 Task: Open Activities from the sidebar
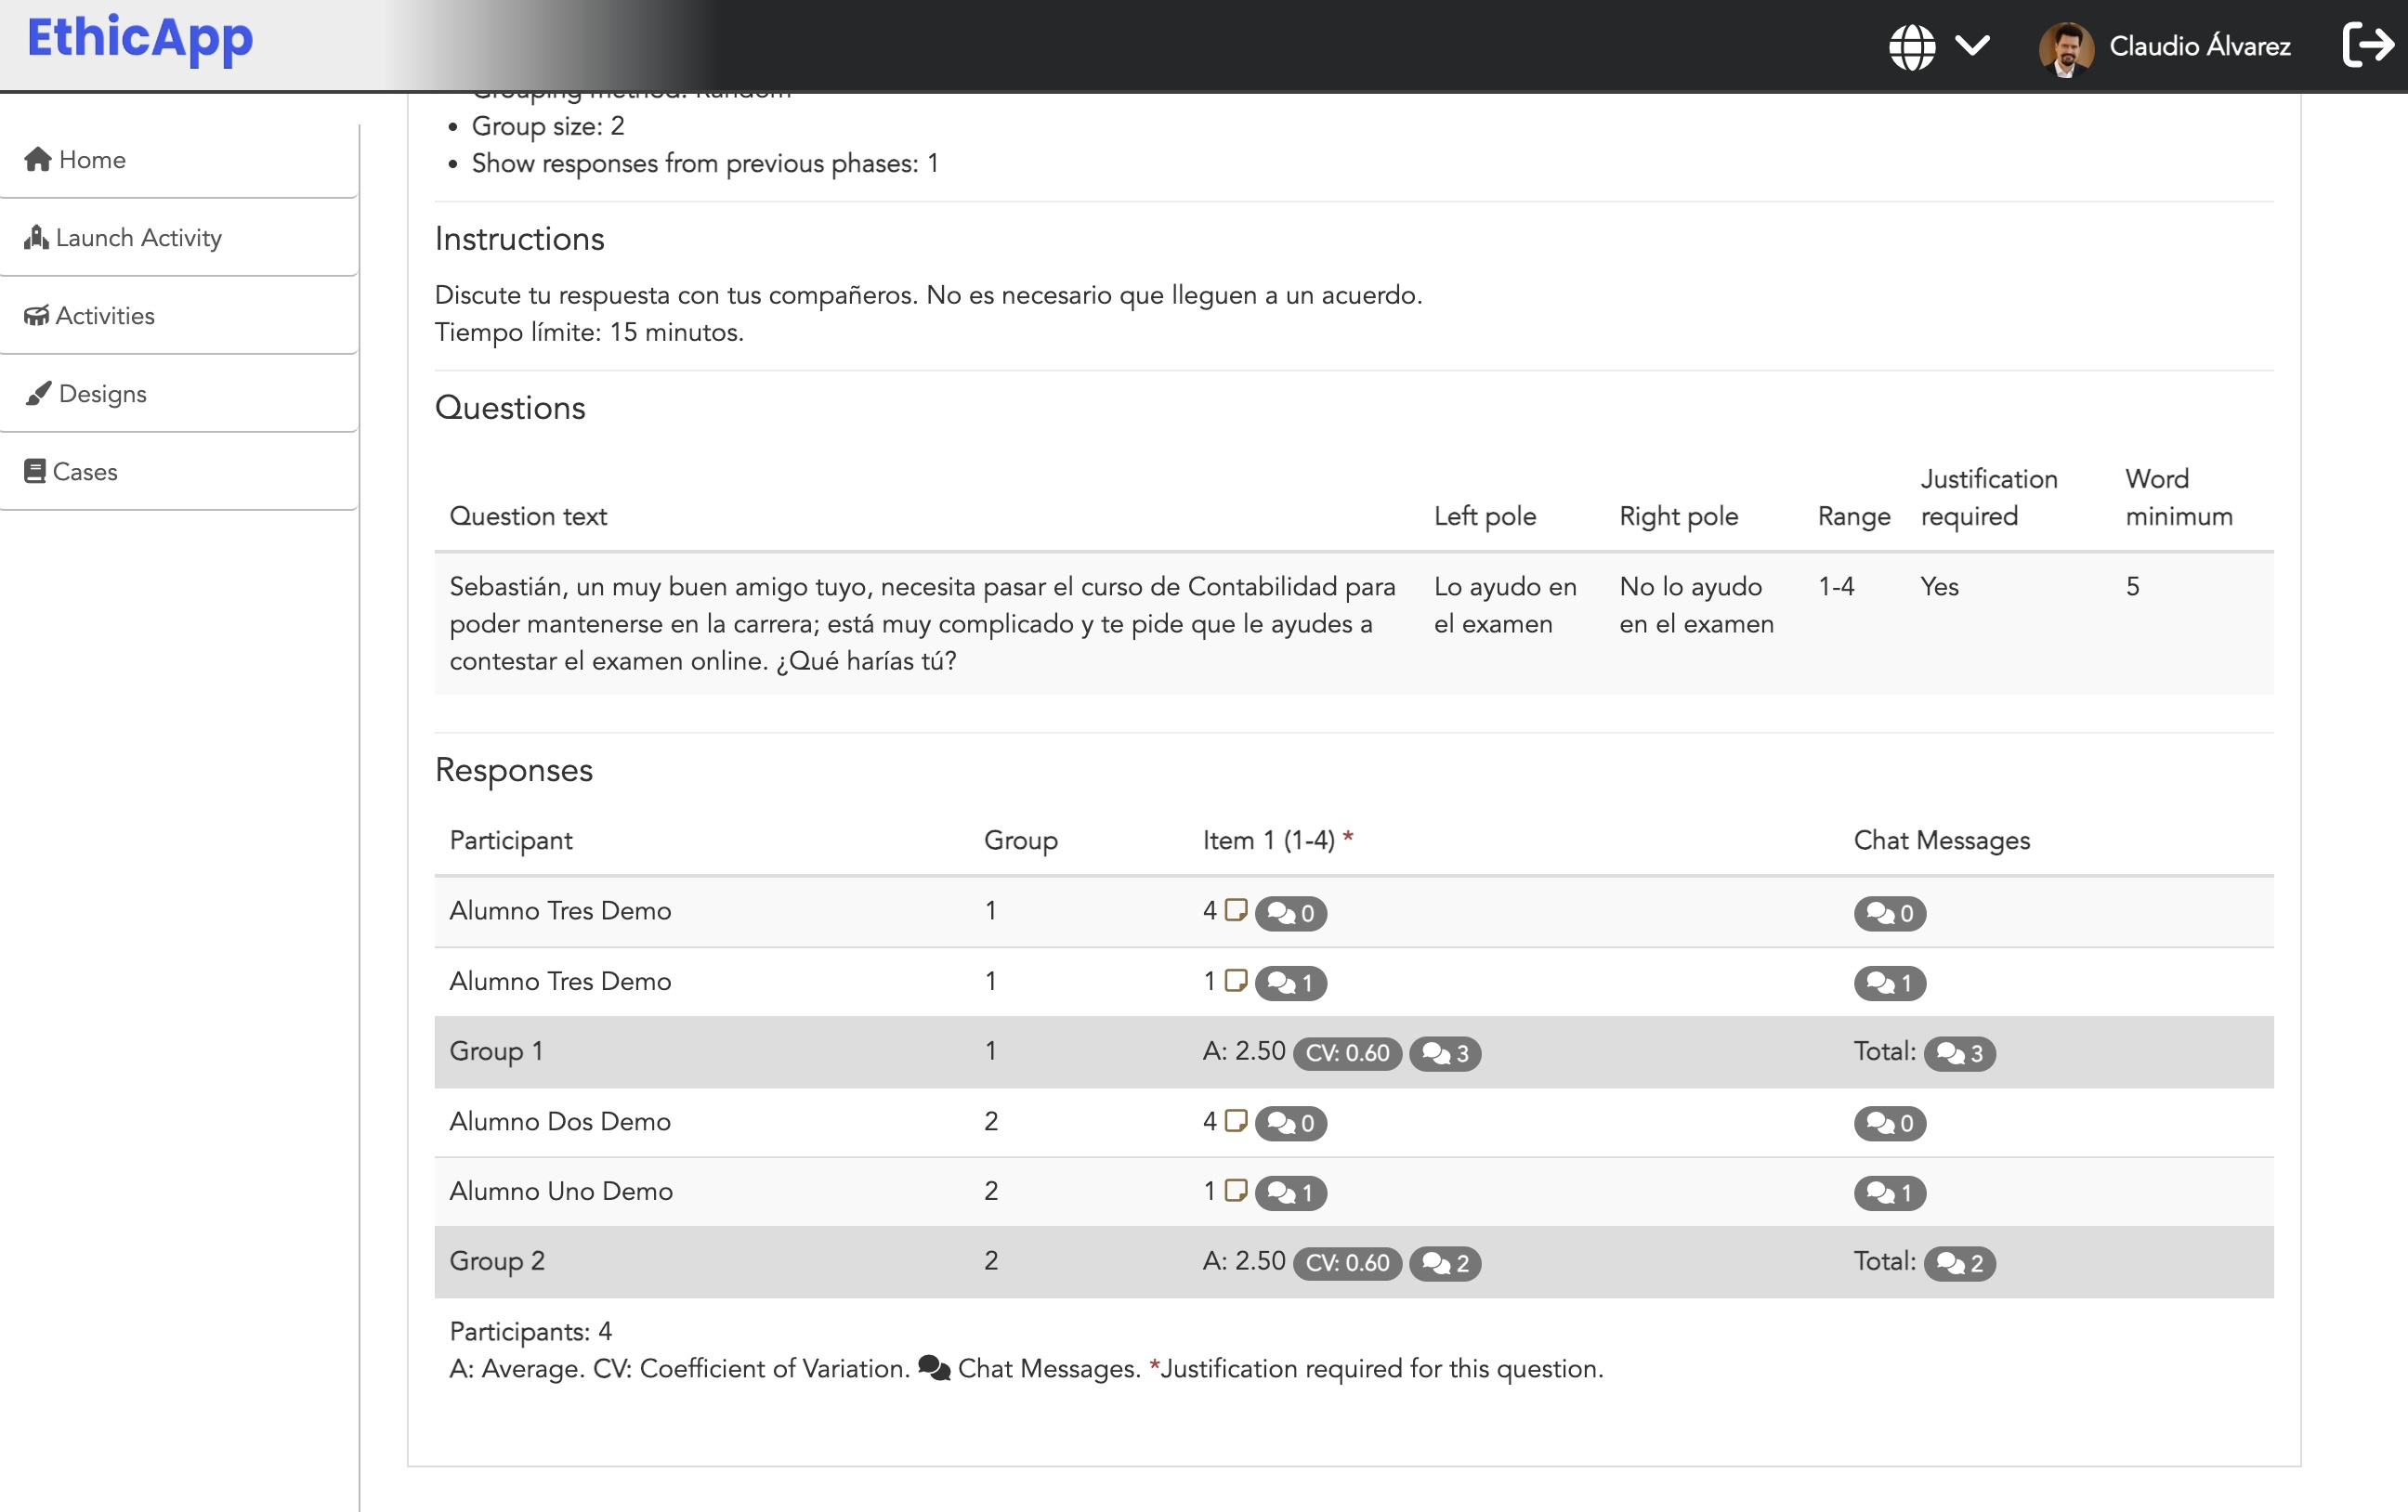(x=179, y=316)
